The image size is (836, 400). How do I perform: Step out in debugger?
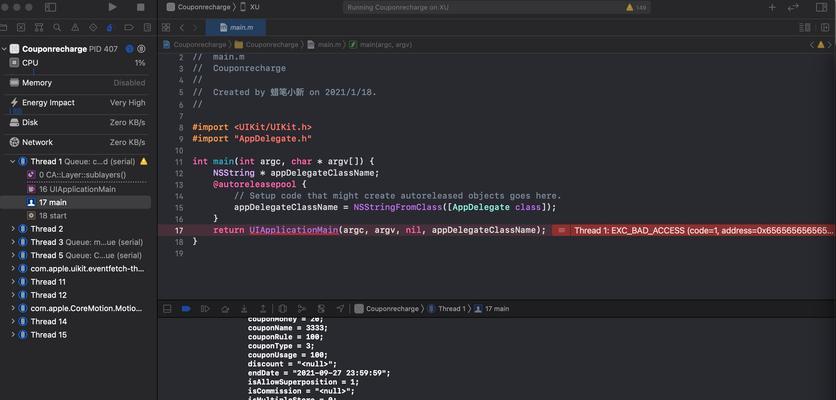coord(263,309)
